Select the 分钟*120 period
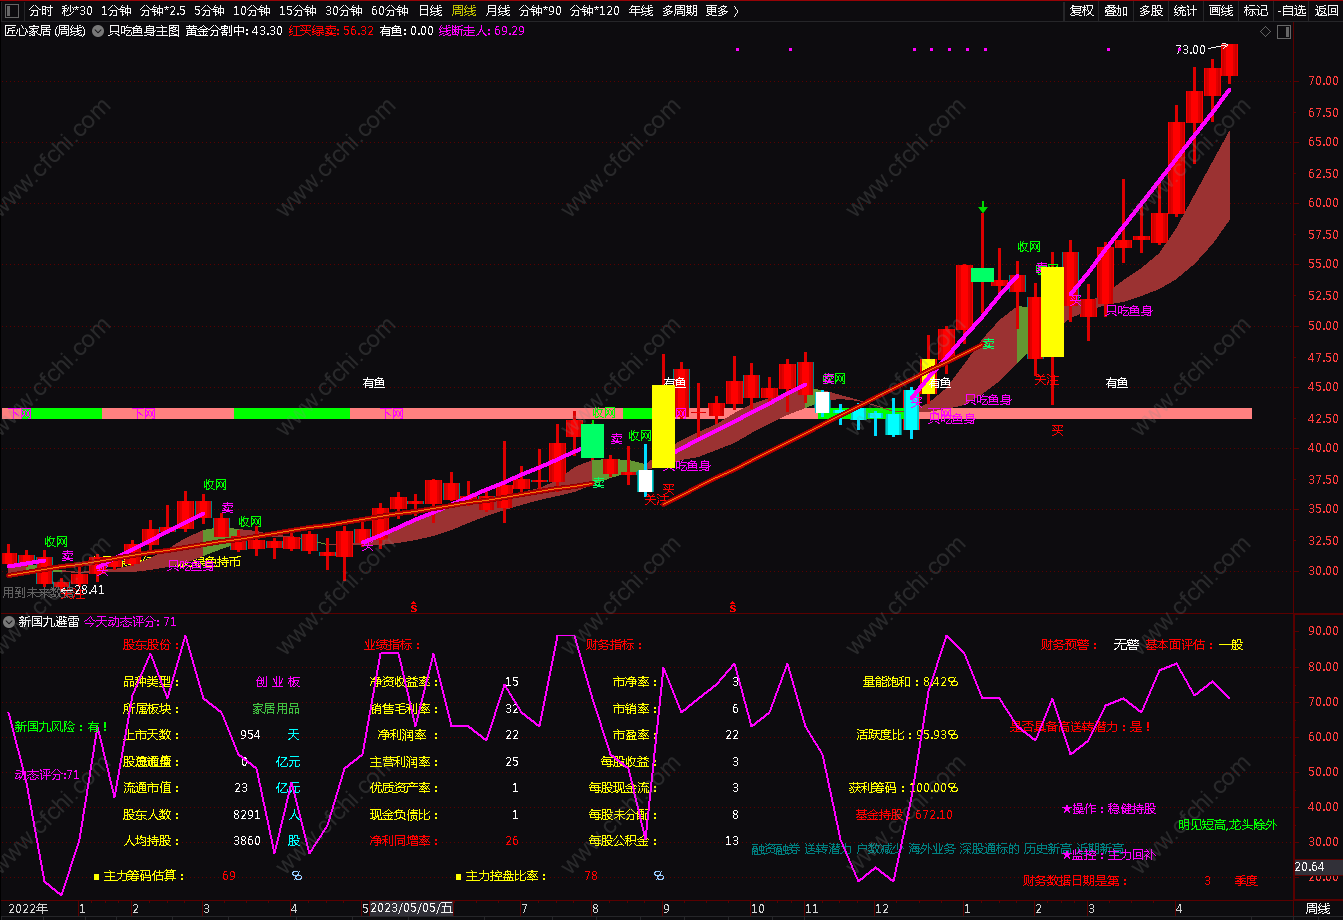 [594, 10]
